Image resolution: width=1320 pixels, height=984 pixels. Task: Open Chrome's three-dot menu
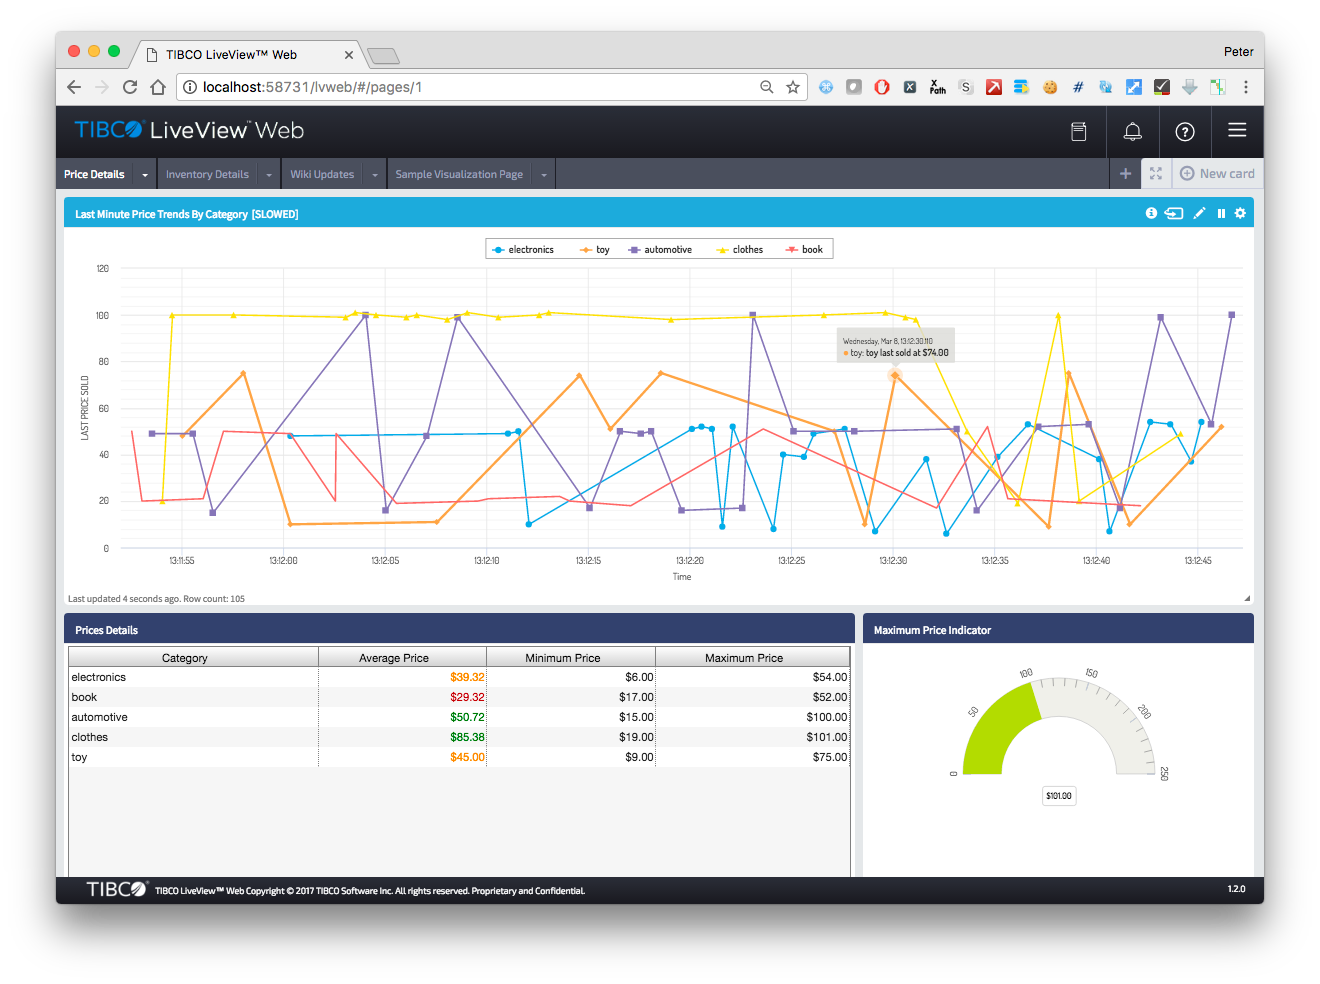point(1246,87)
